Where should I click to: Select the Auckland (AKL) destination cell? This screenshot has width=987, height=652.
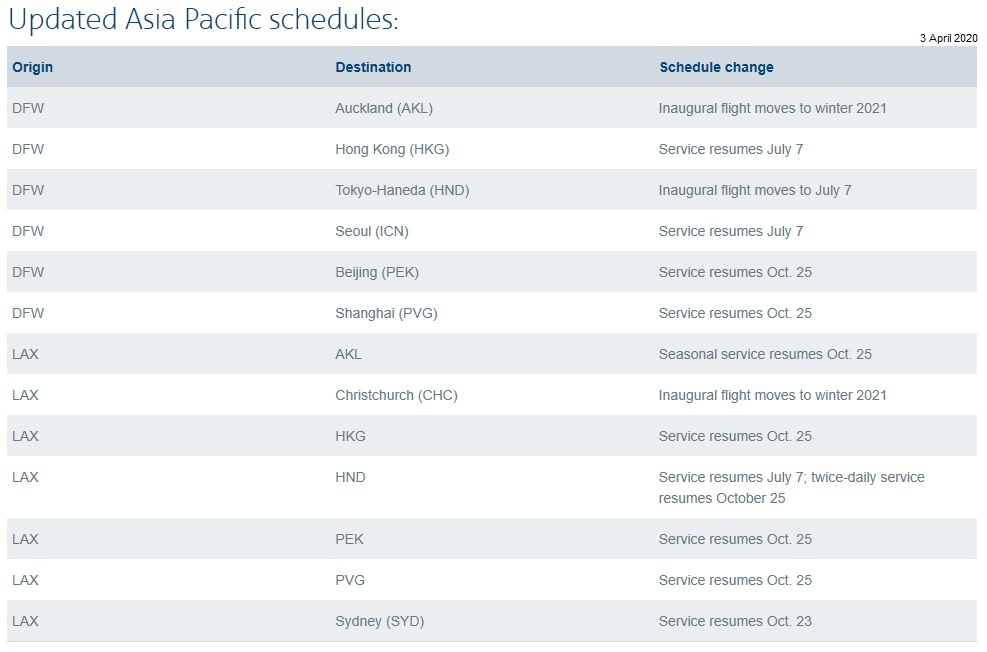click(x=384, y=108)
